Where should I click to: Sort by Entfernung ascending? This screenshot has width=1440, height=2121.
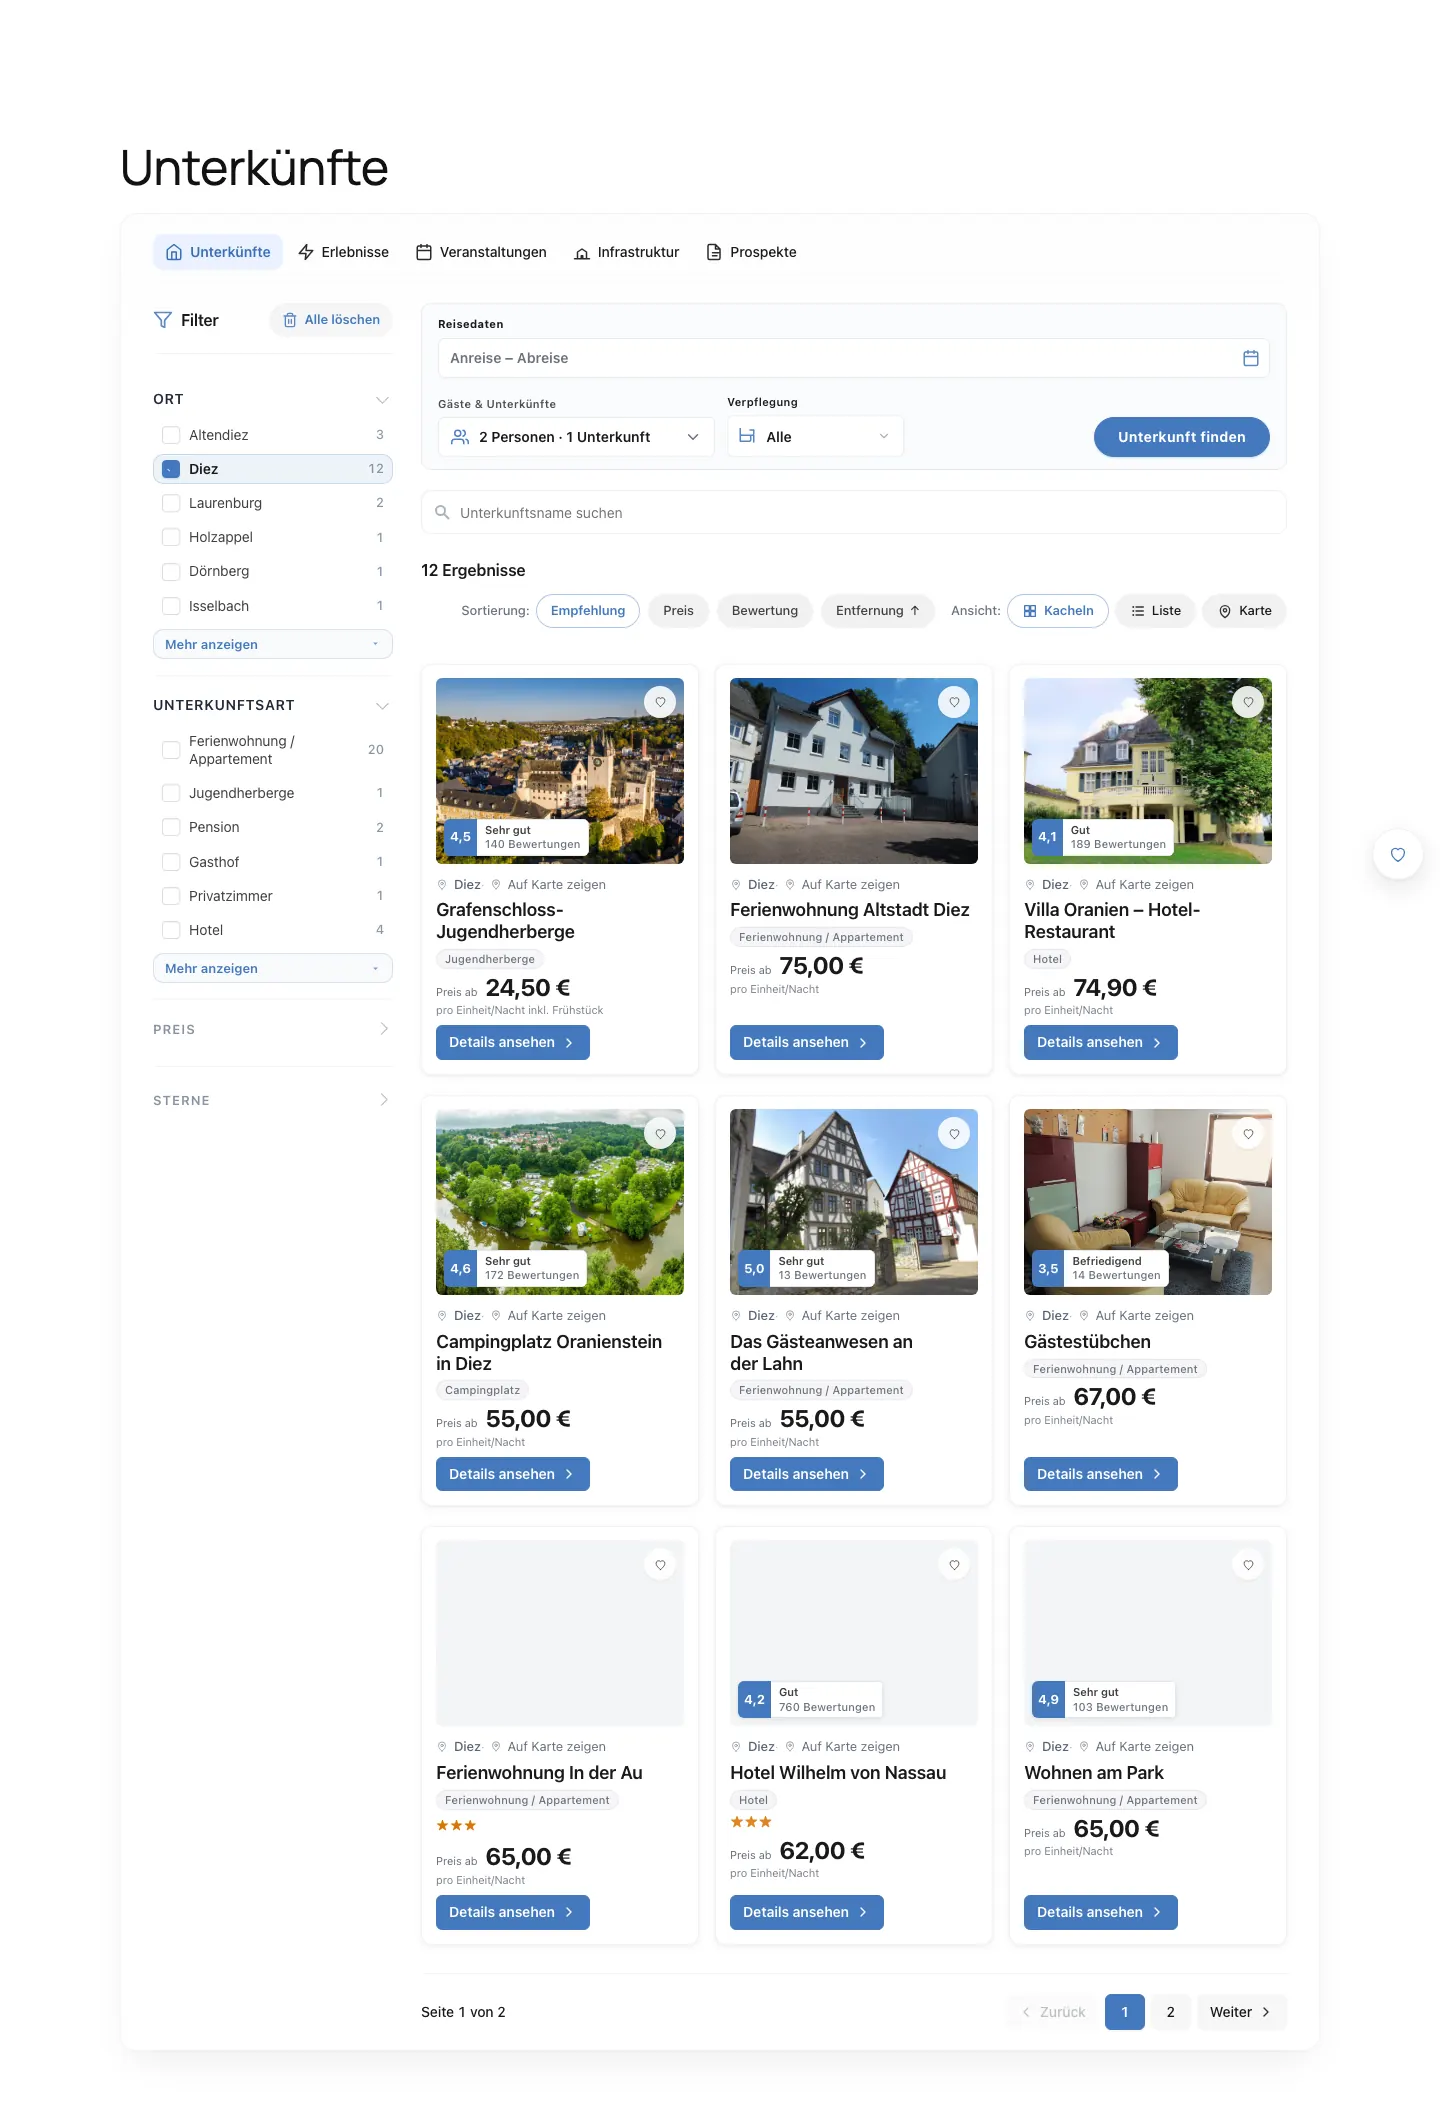(877, 611)
